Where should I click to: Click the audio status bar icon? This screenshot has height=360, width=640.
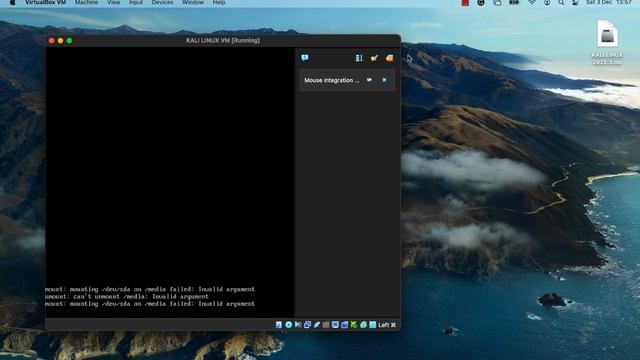pyautogui.click(x=298, y=324)
